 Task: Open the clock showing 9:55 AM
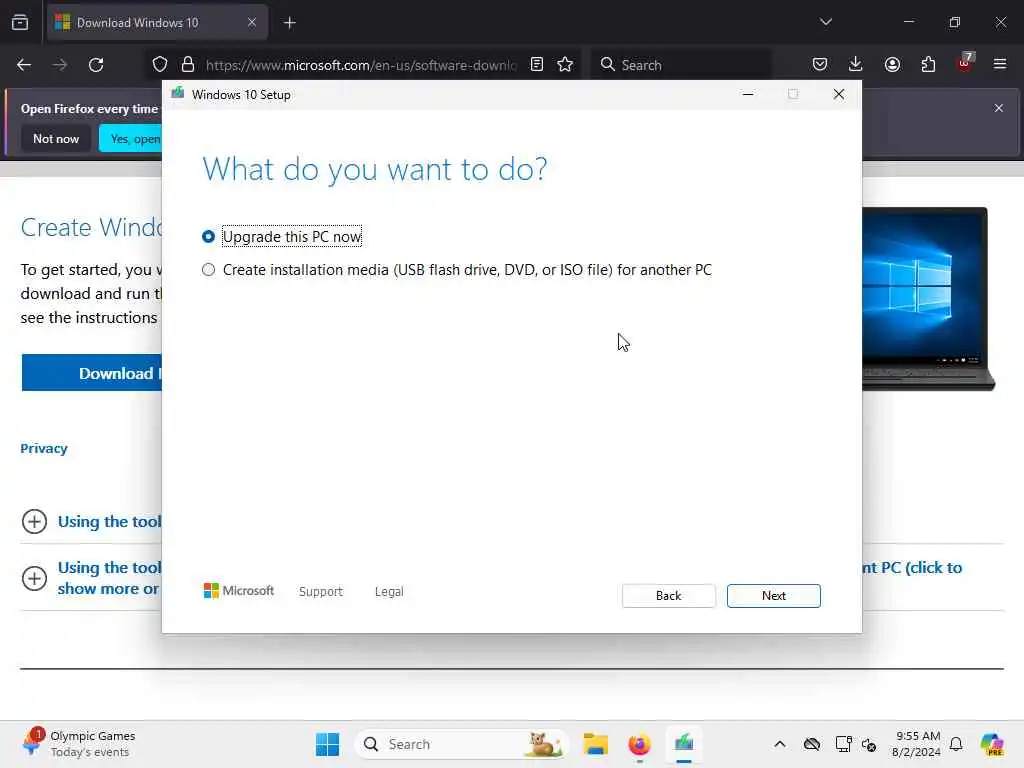click(918, 744)
